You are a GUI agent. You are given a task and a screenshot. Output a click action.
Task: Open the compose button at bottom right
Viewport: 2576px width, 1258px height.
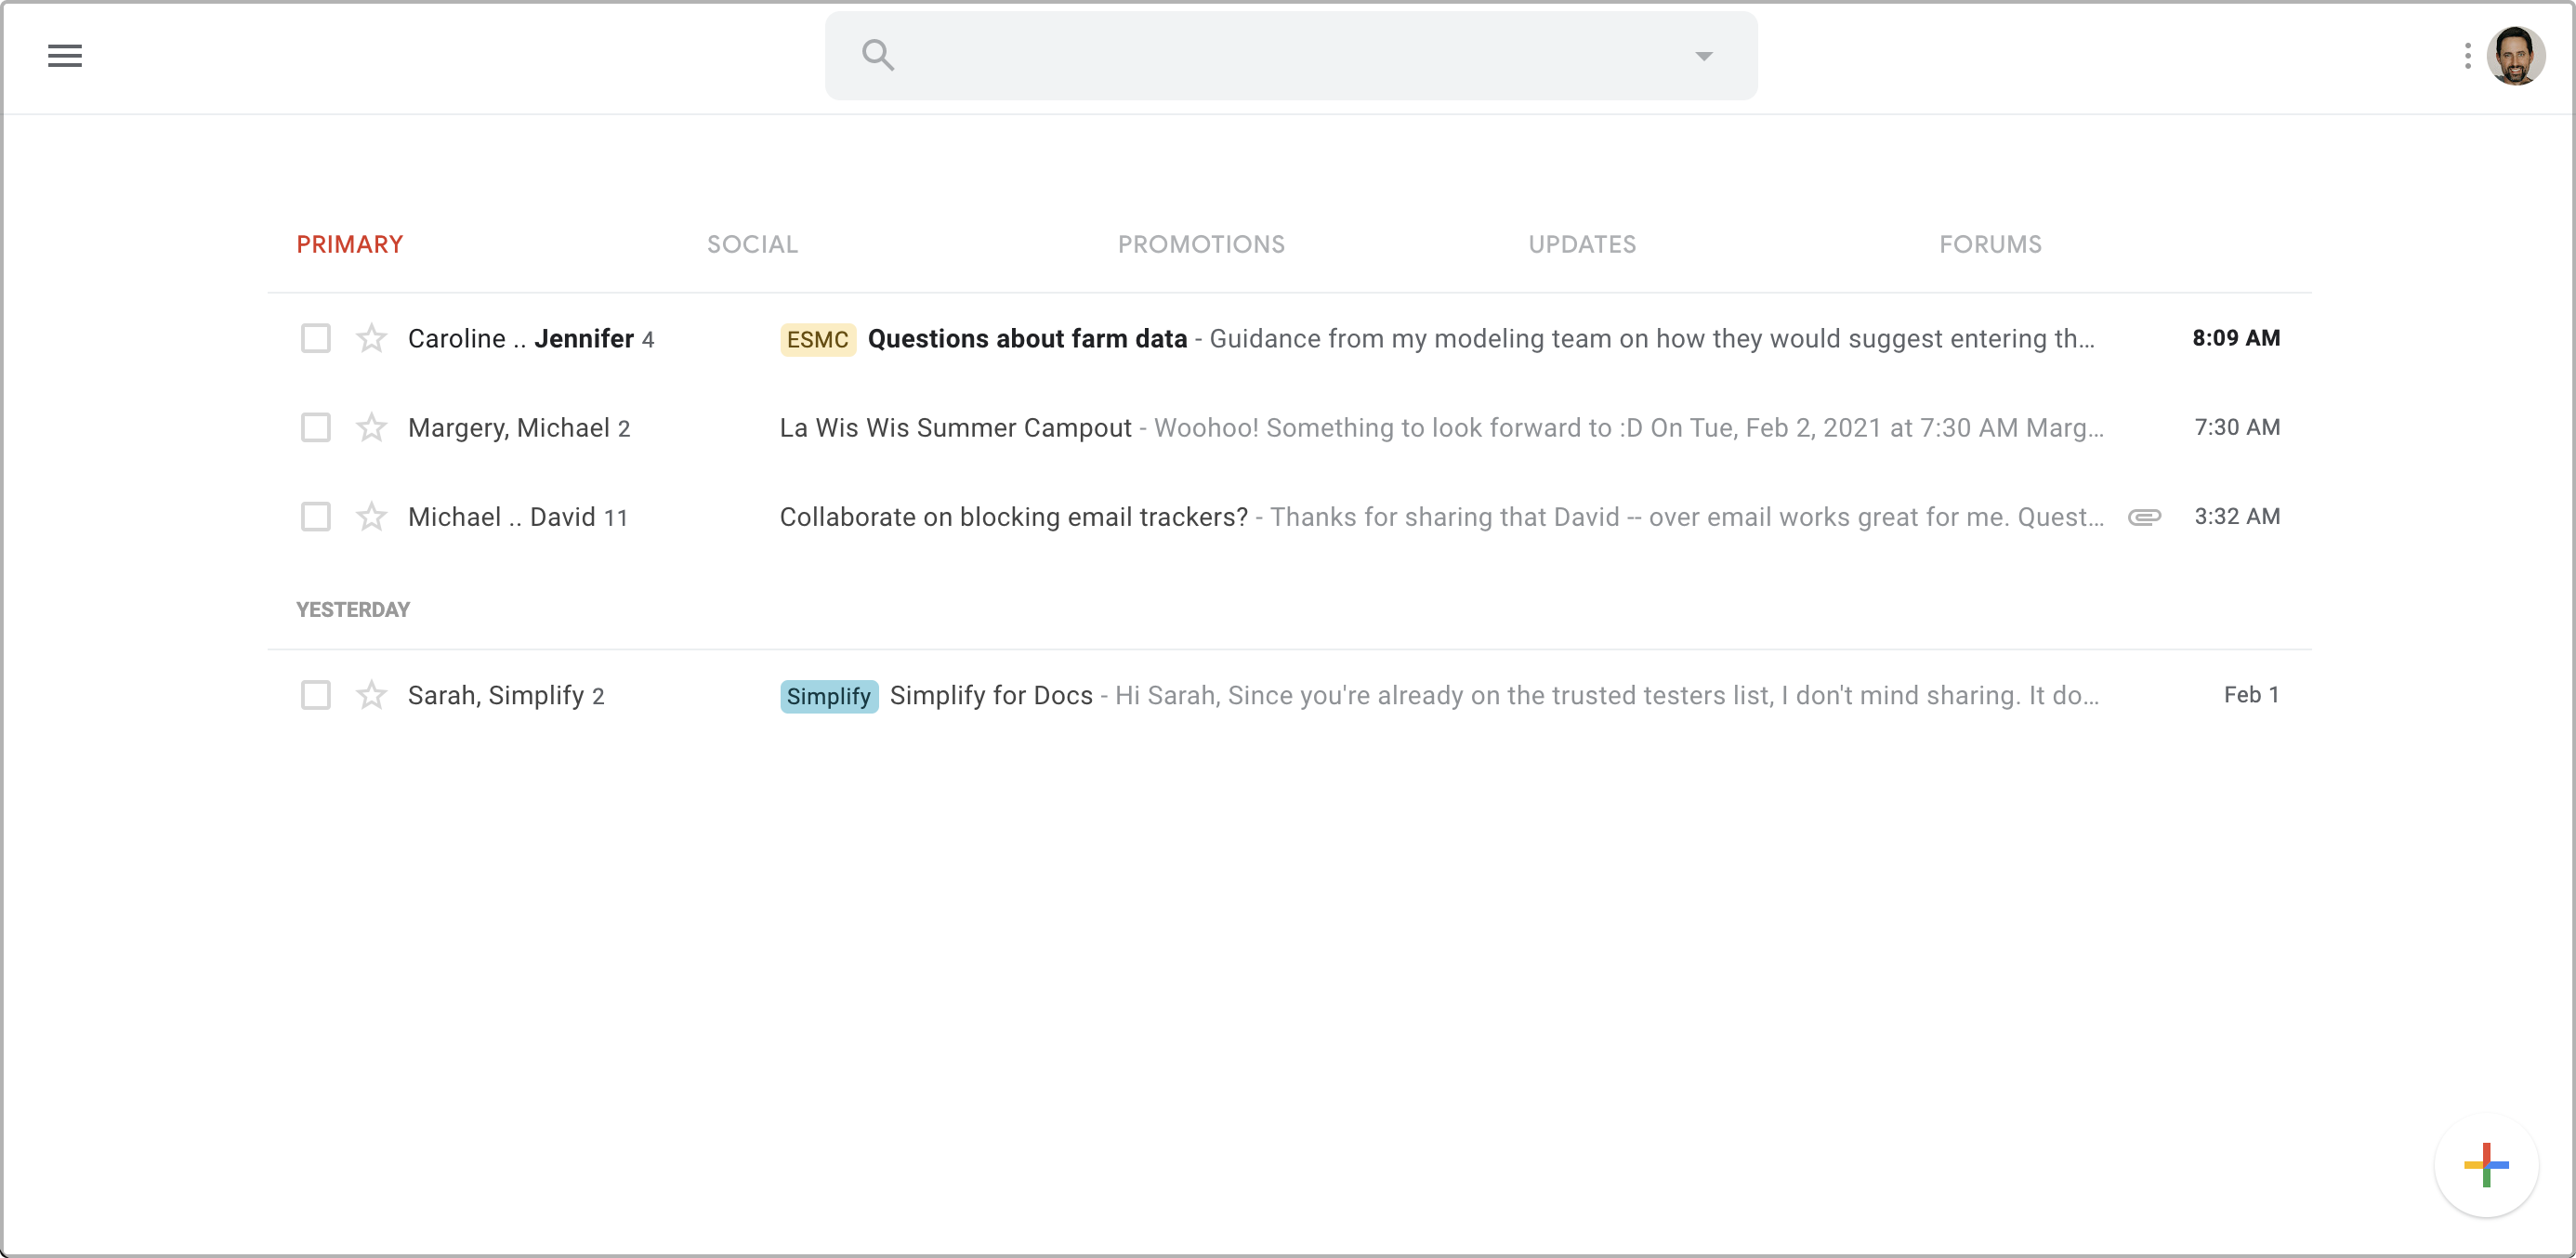(x=2487, y=1164)
